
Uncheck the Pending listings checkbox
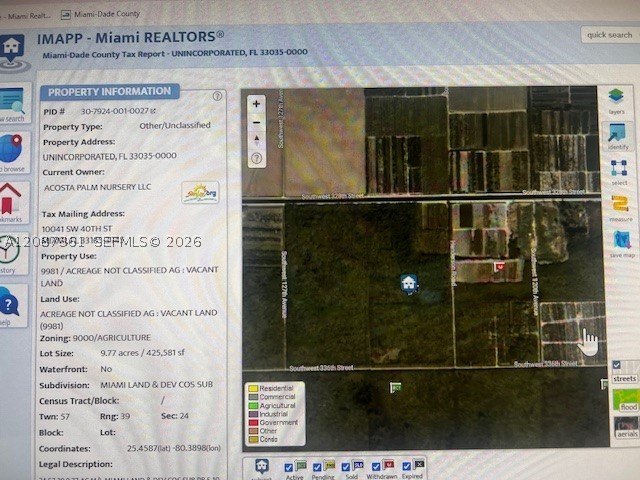tap(317, 467)
